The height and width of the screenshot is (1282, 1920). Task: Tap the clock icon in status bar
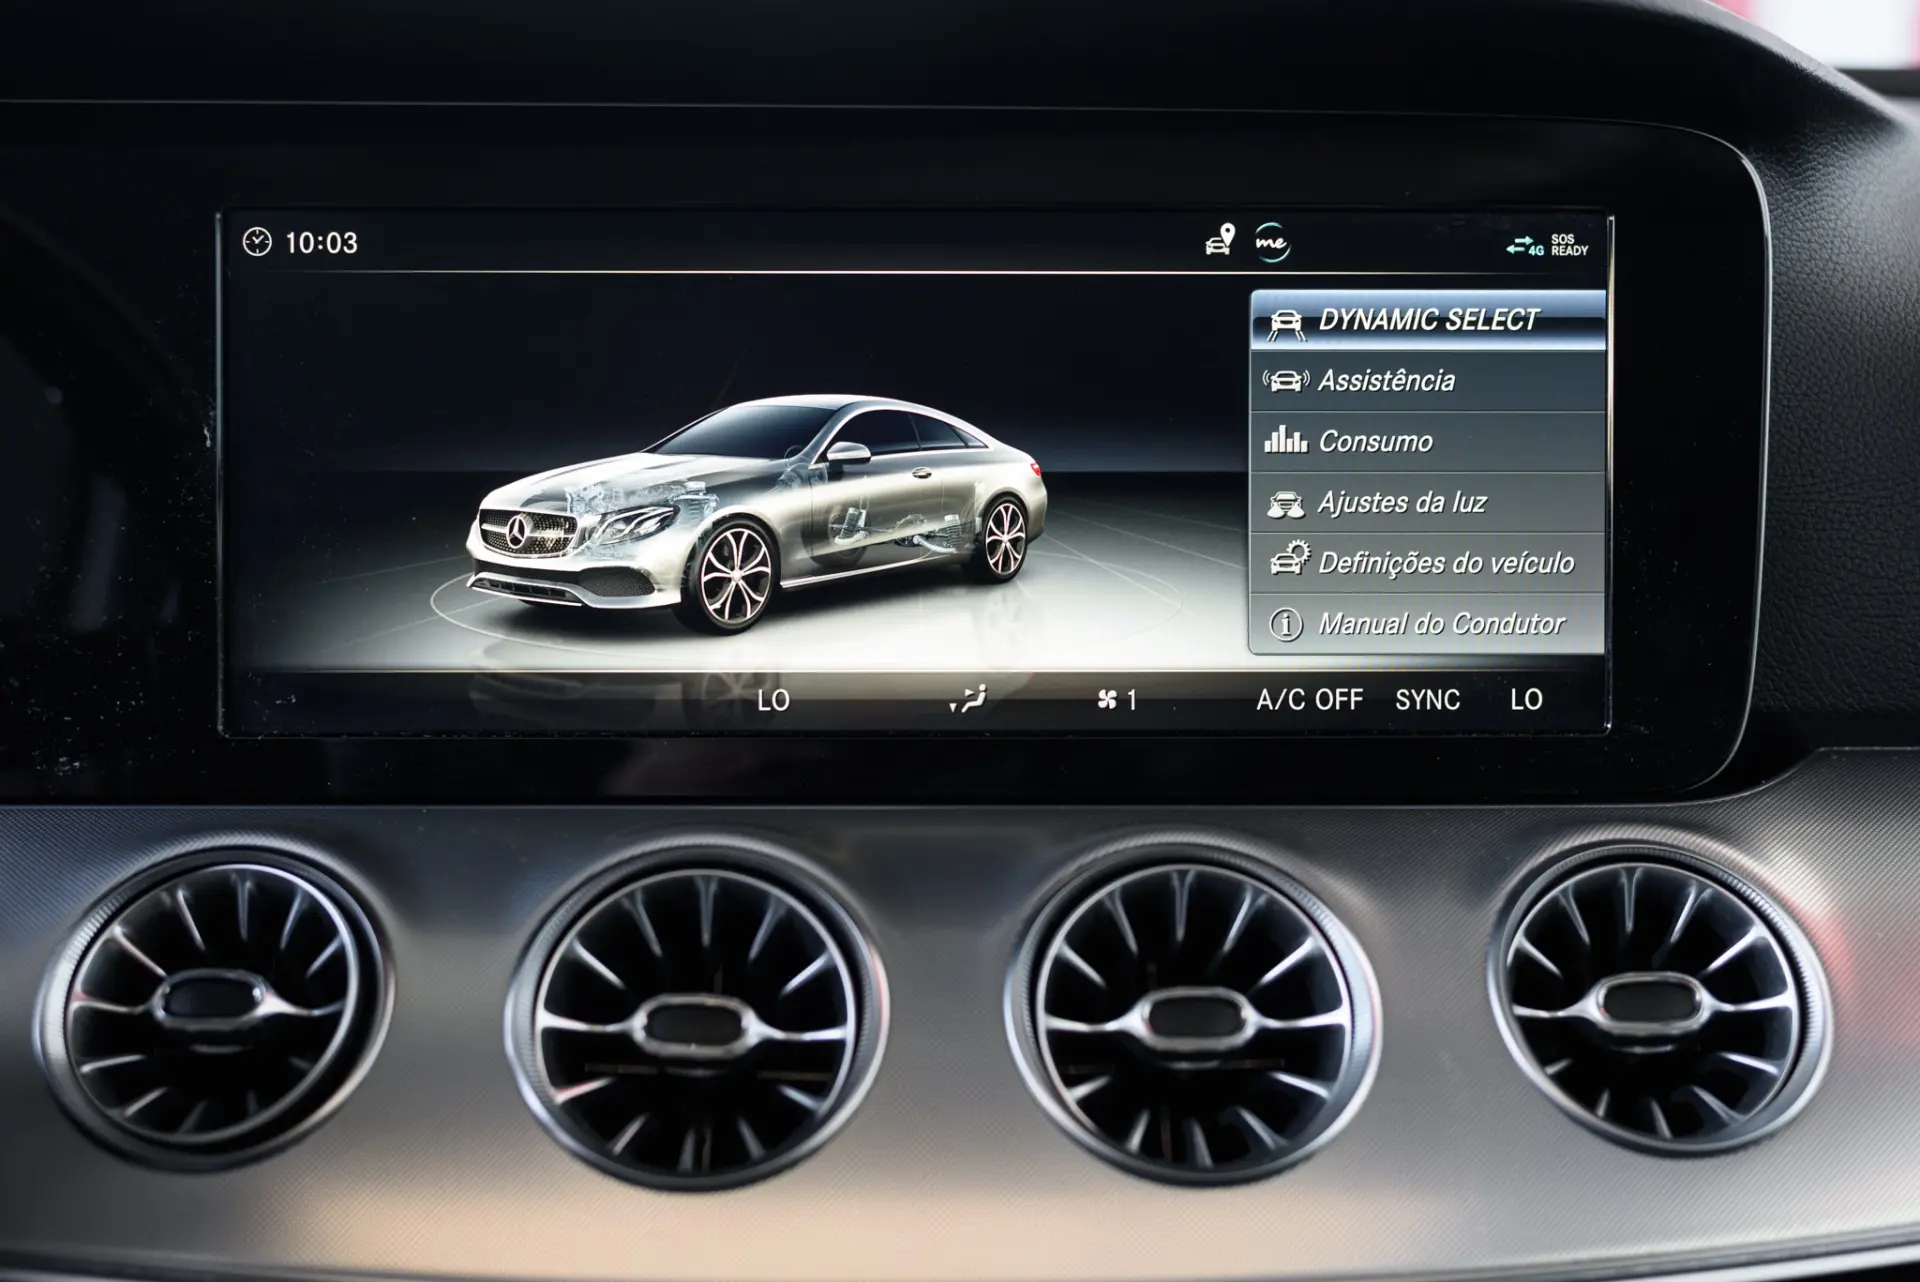[257, 242]
